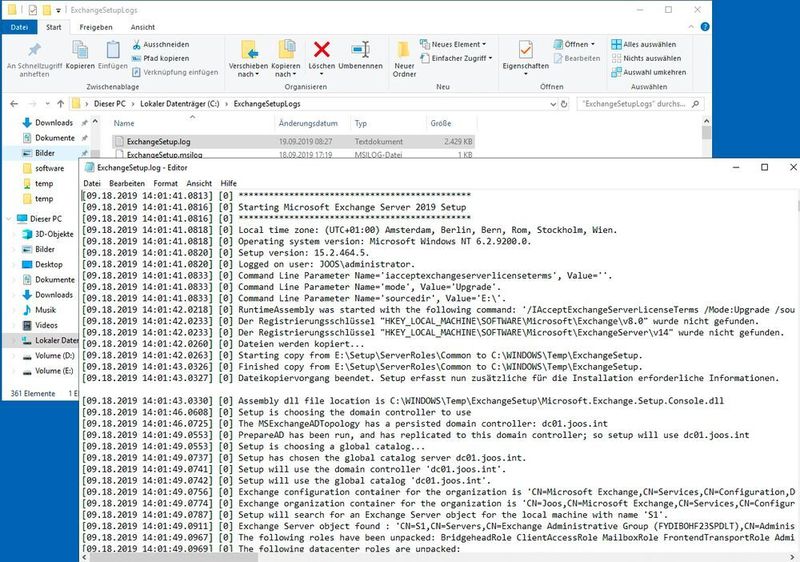Image resolution: width=800 pixels, height=562 pixels.
Task: Click Alles auswählen in ribbon
Action: (644, 44)
